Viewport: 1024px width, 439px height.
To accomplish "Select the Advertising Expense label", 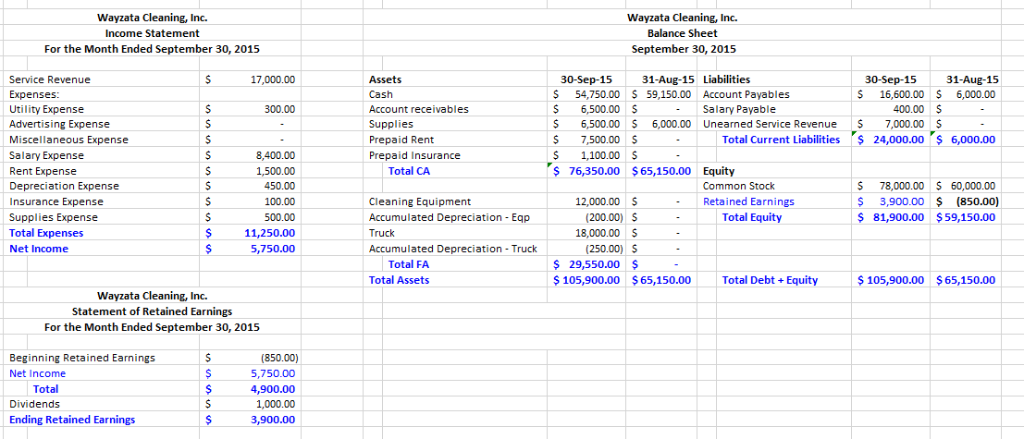I will point(59,124).
